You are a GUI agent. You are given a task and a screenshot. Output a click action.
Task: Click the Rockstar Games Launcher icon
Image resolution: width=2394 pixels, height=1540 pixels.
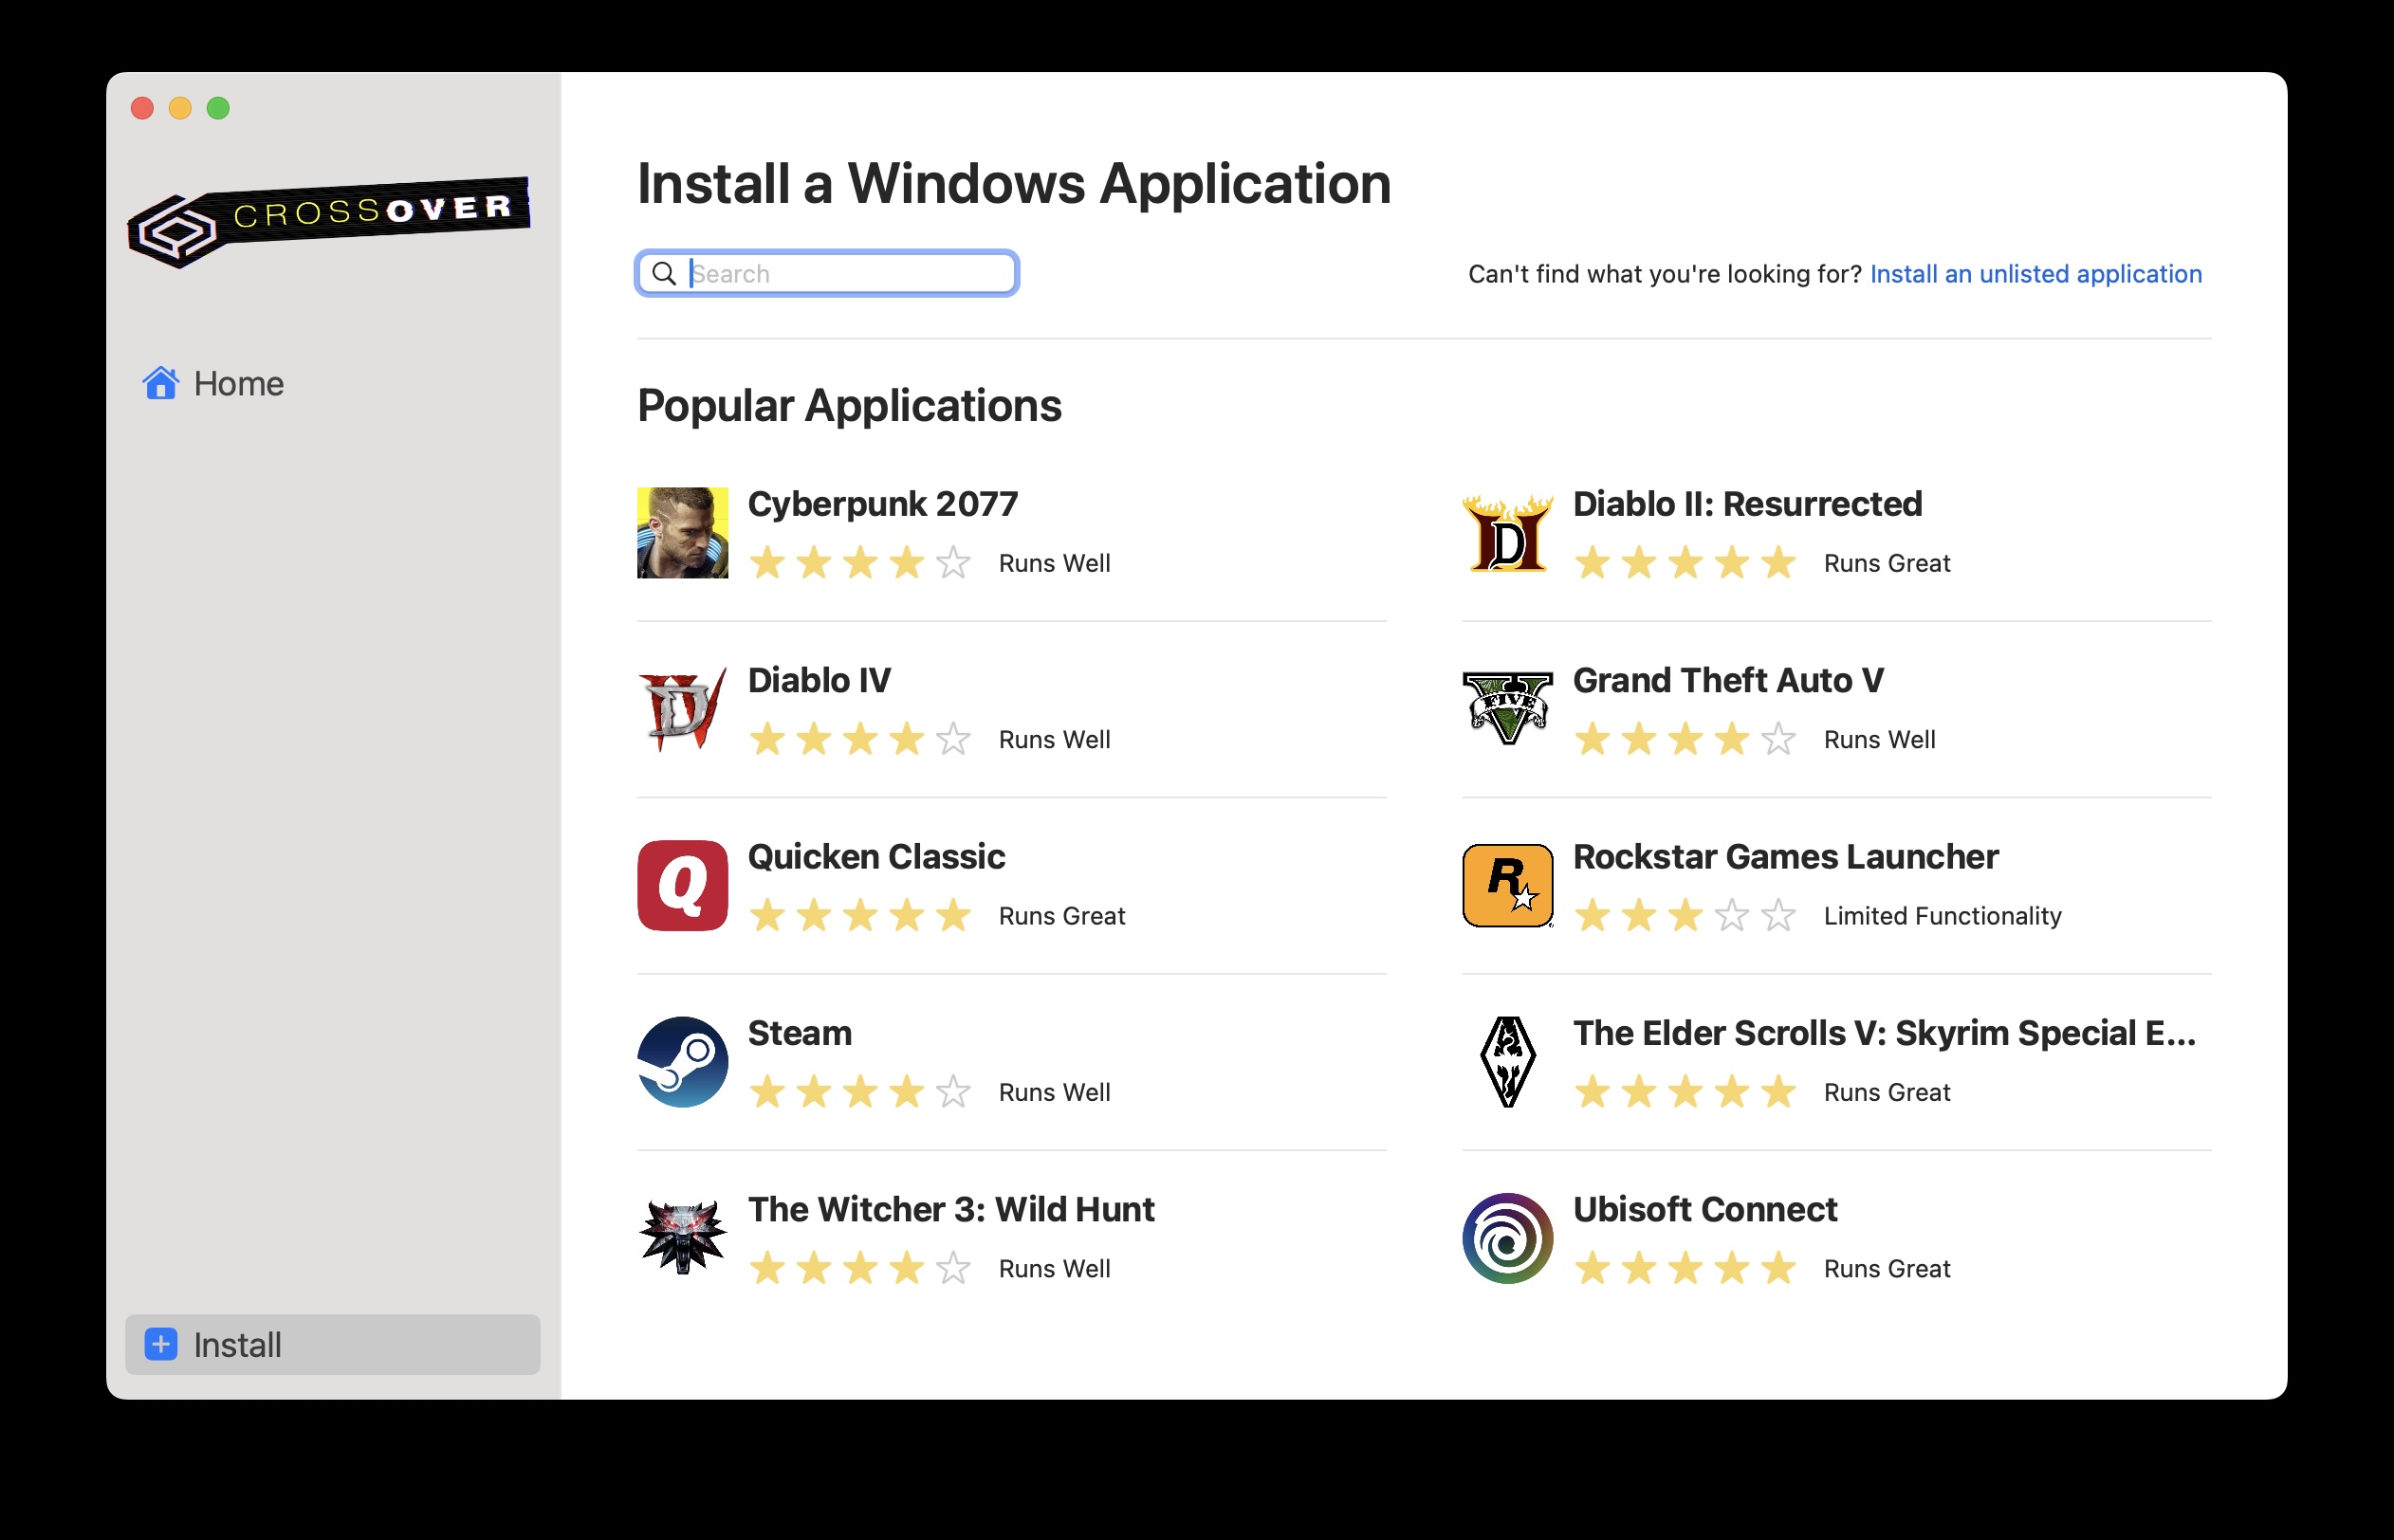pyautogui.click(x=1507, y=885)
